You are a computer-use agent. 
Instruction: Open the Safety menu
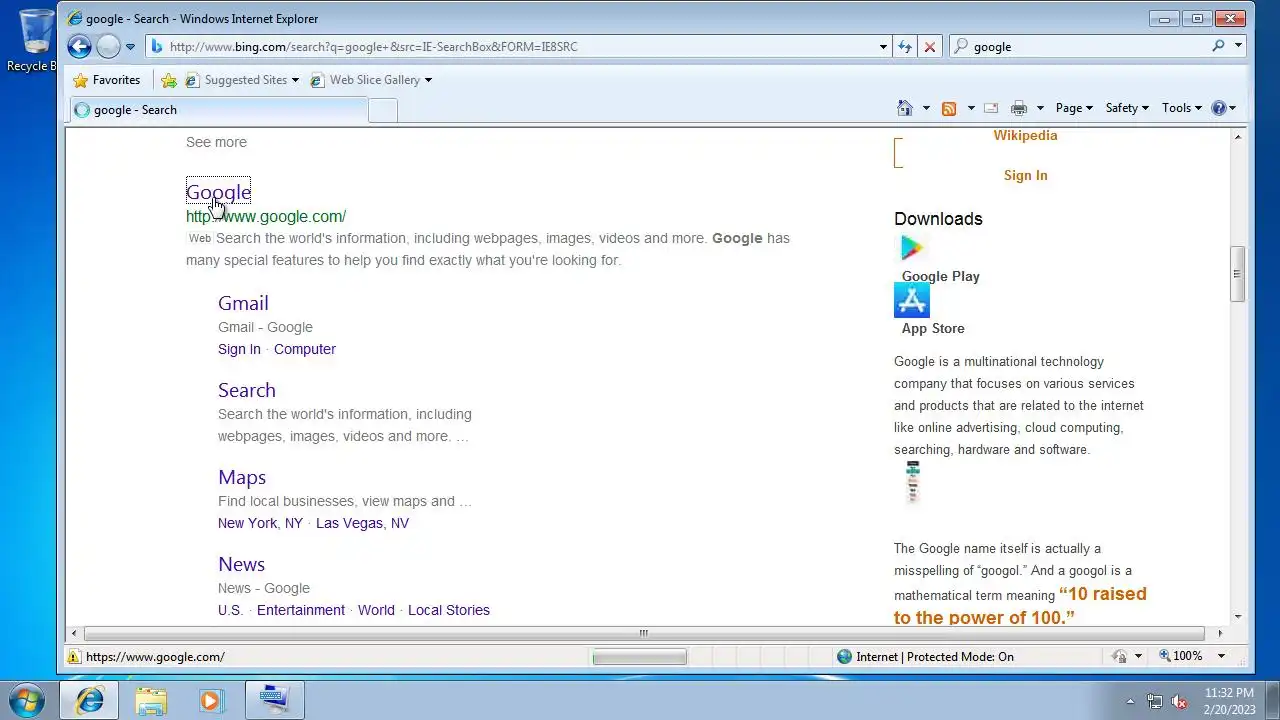1127,108
